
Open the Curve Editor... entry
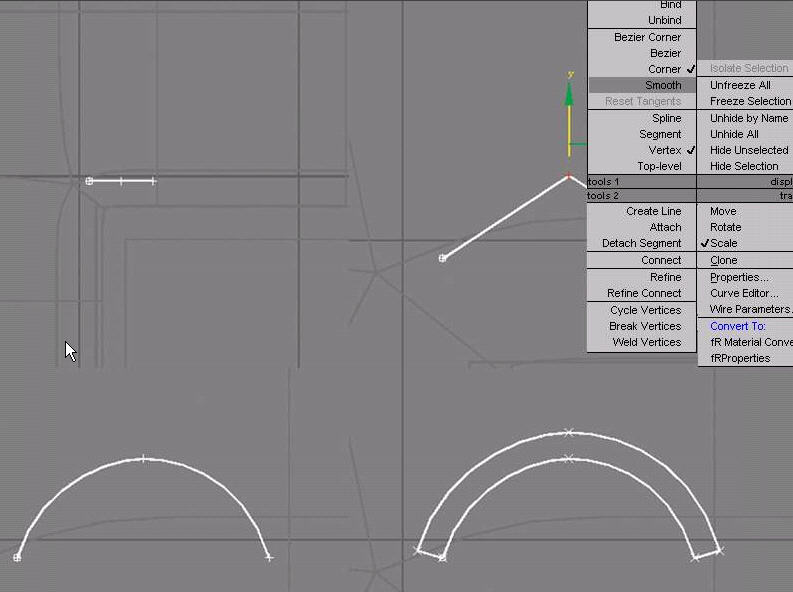pyautogui.click(x=743, y=293)
